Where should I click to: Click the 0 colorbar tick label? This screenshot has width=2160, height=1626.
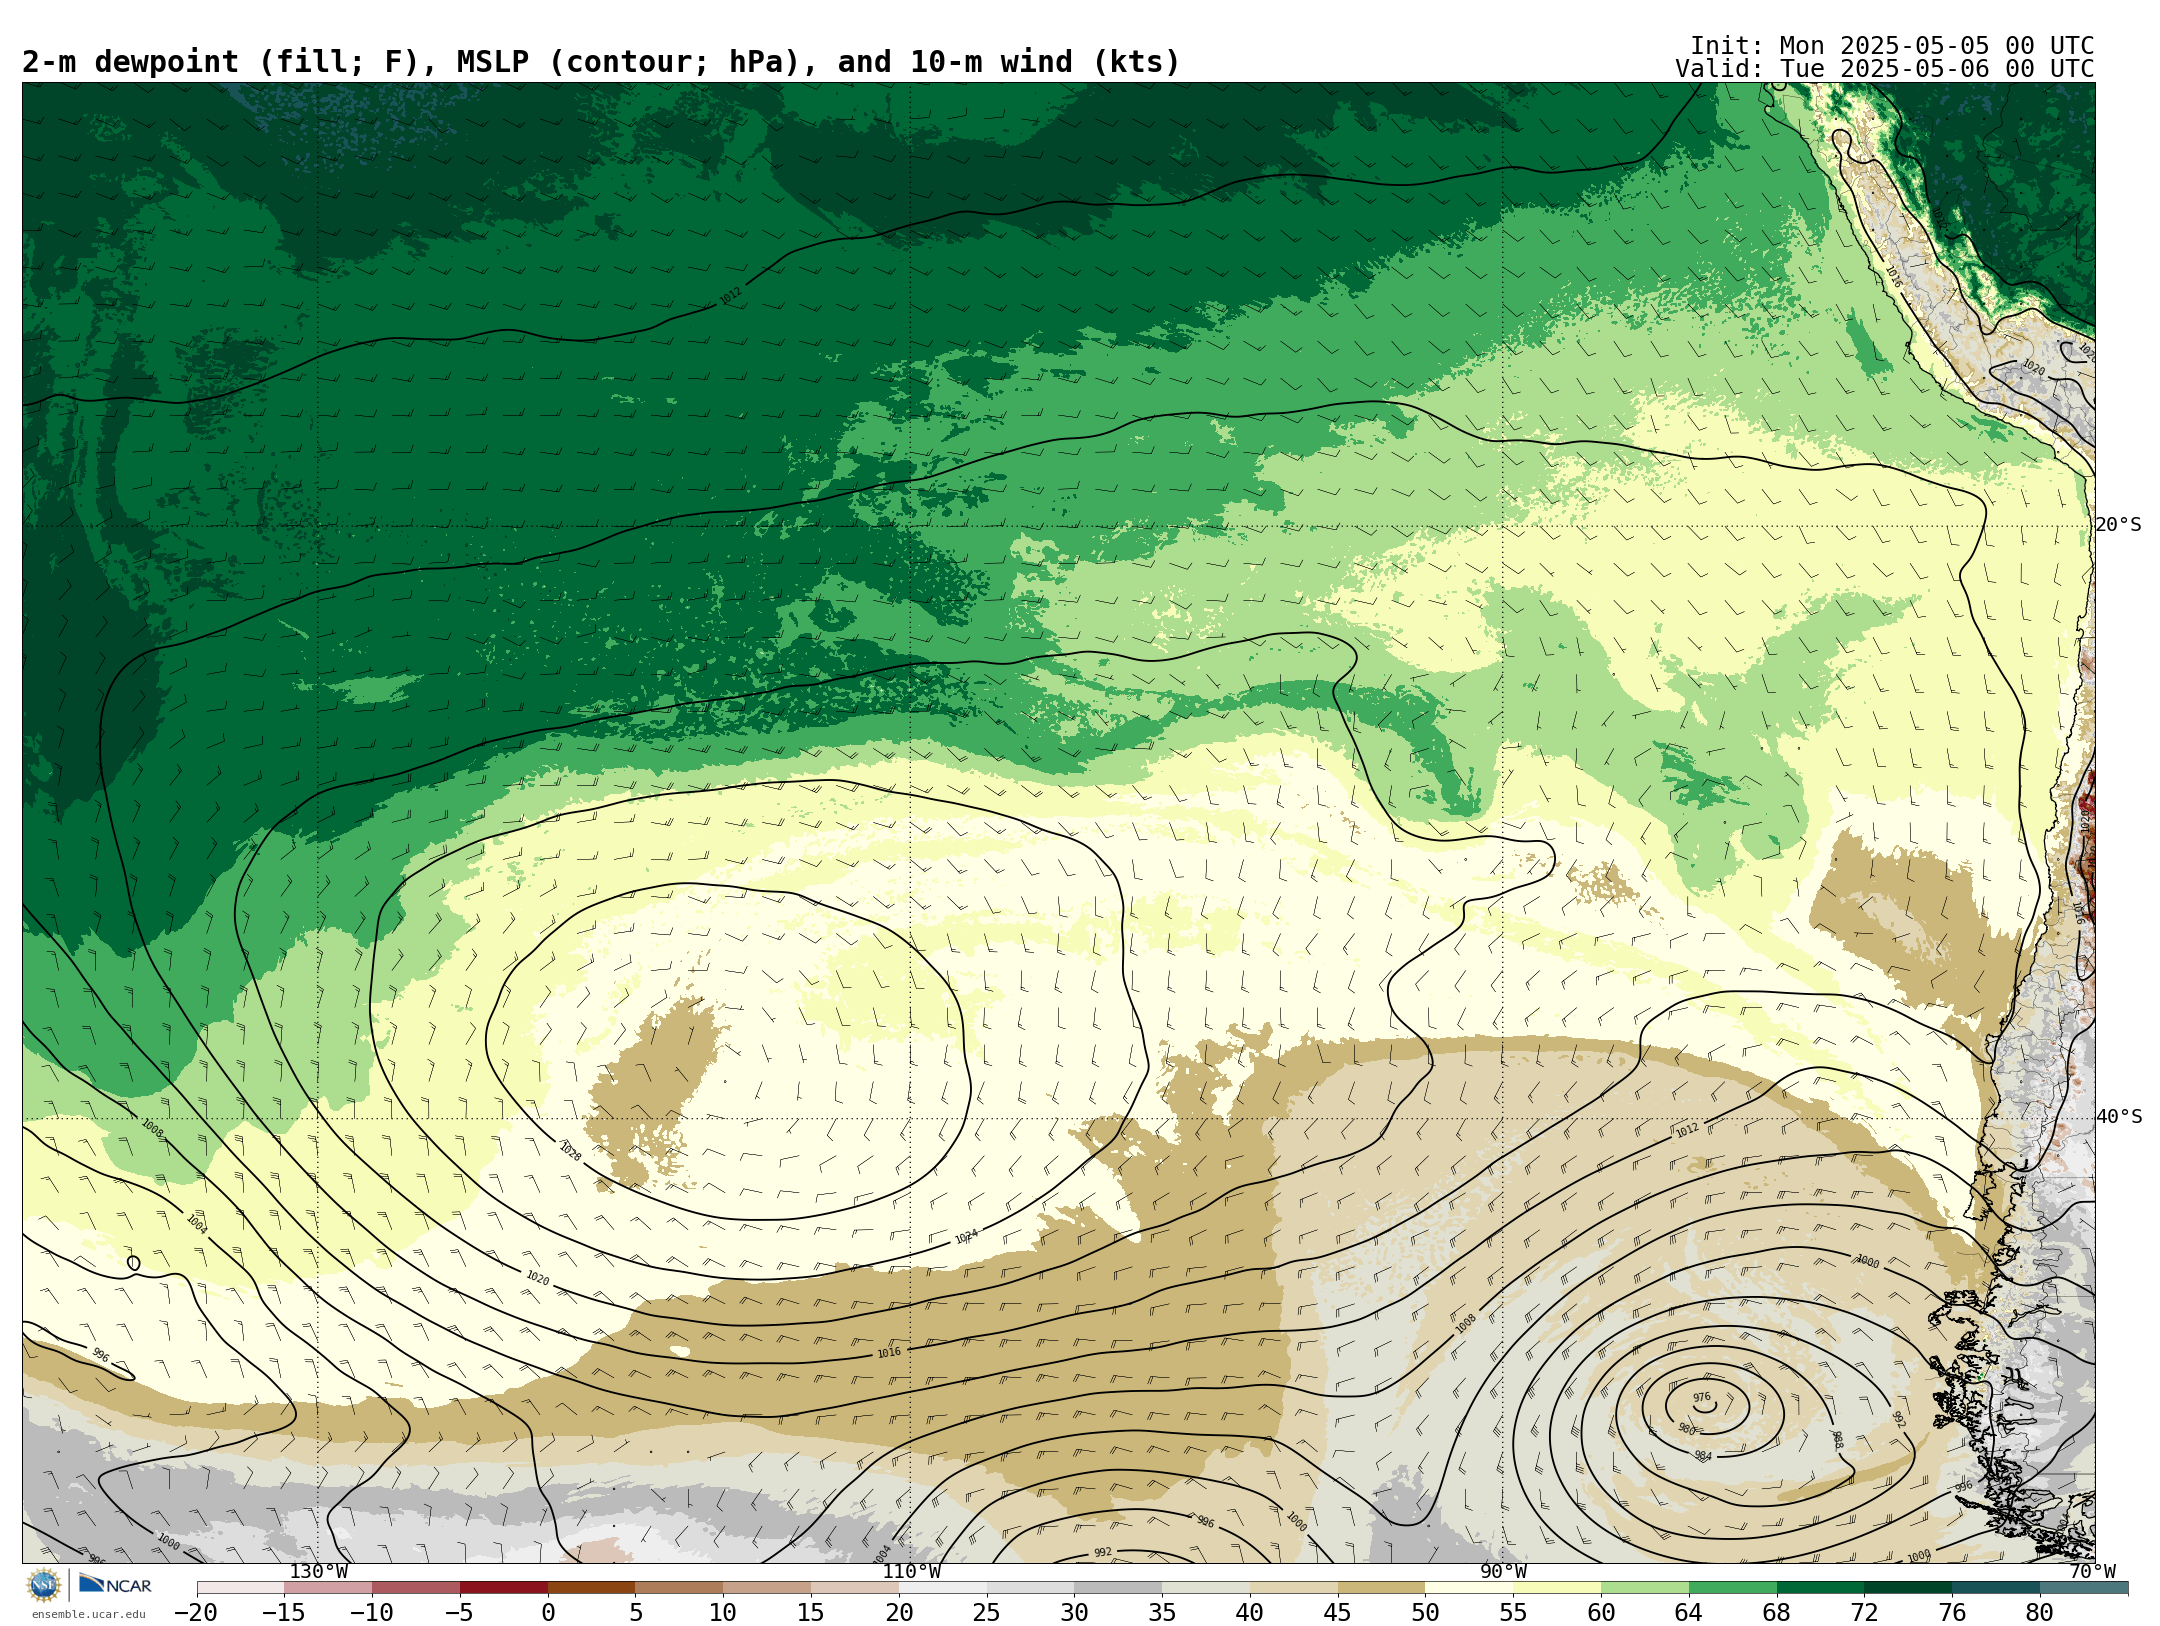click(x=548, y=1613)
